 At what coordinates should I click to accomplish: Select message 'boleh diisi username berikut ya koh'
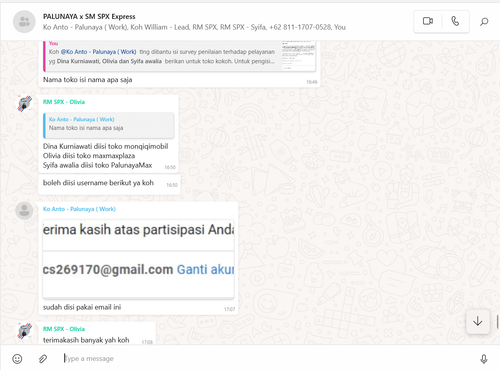[x=98, y=183]
